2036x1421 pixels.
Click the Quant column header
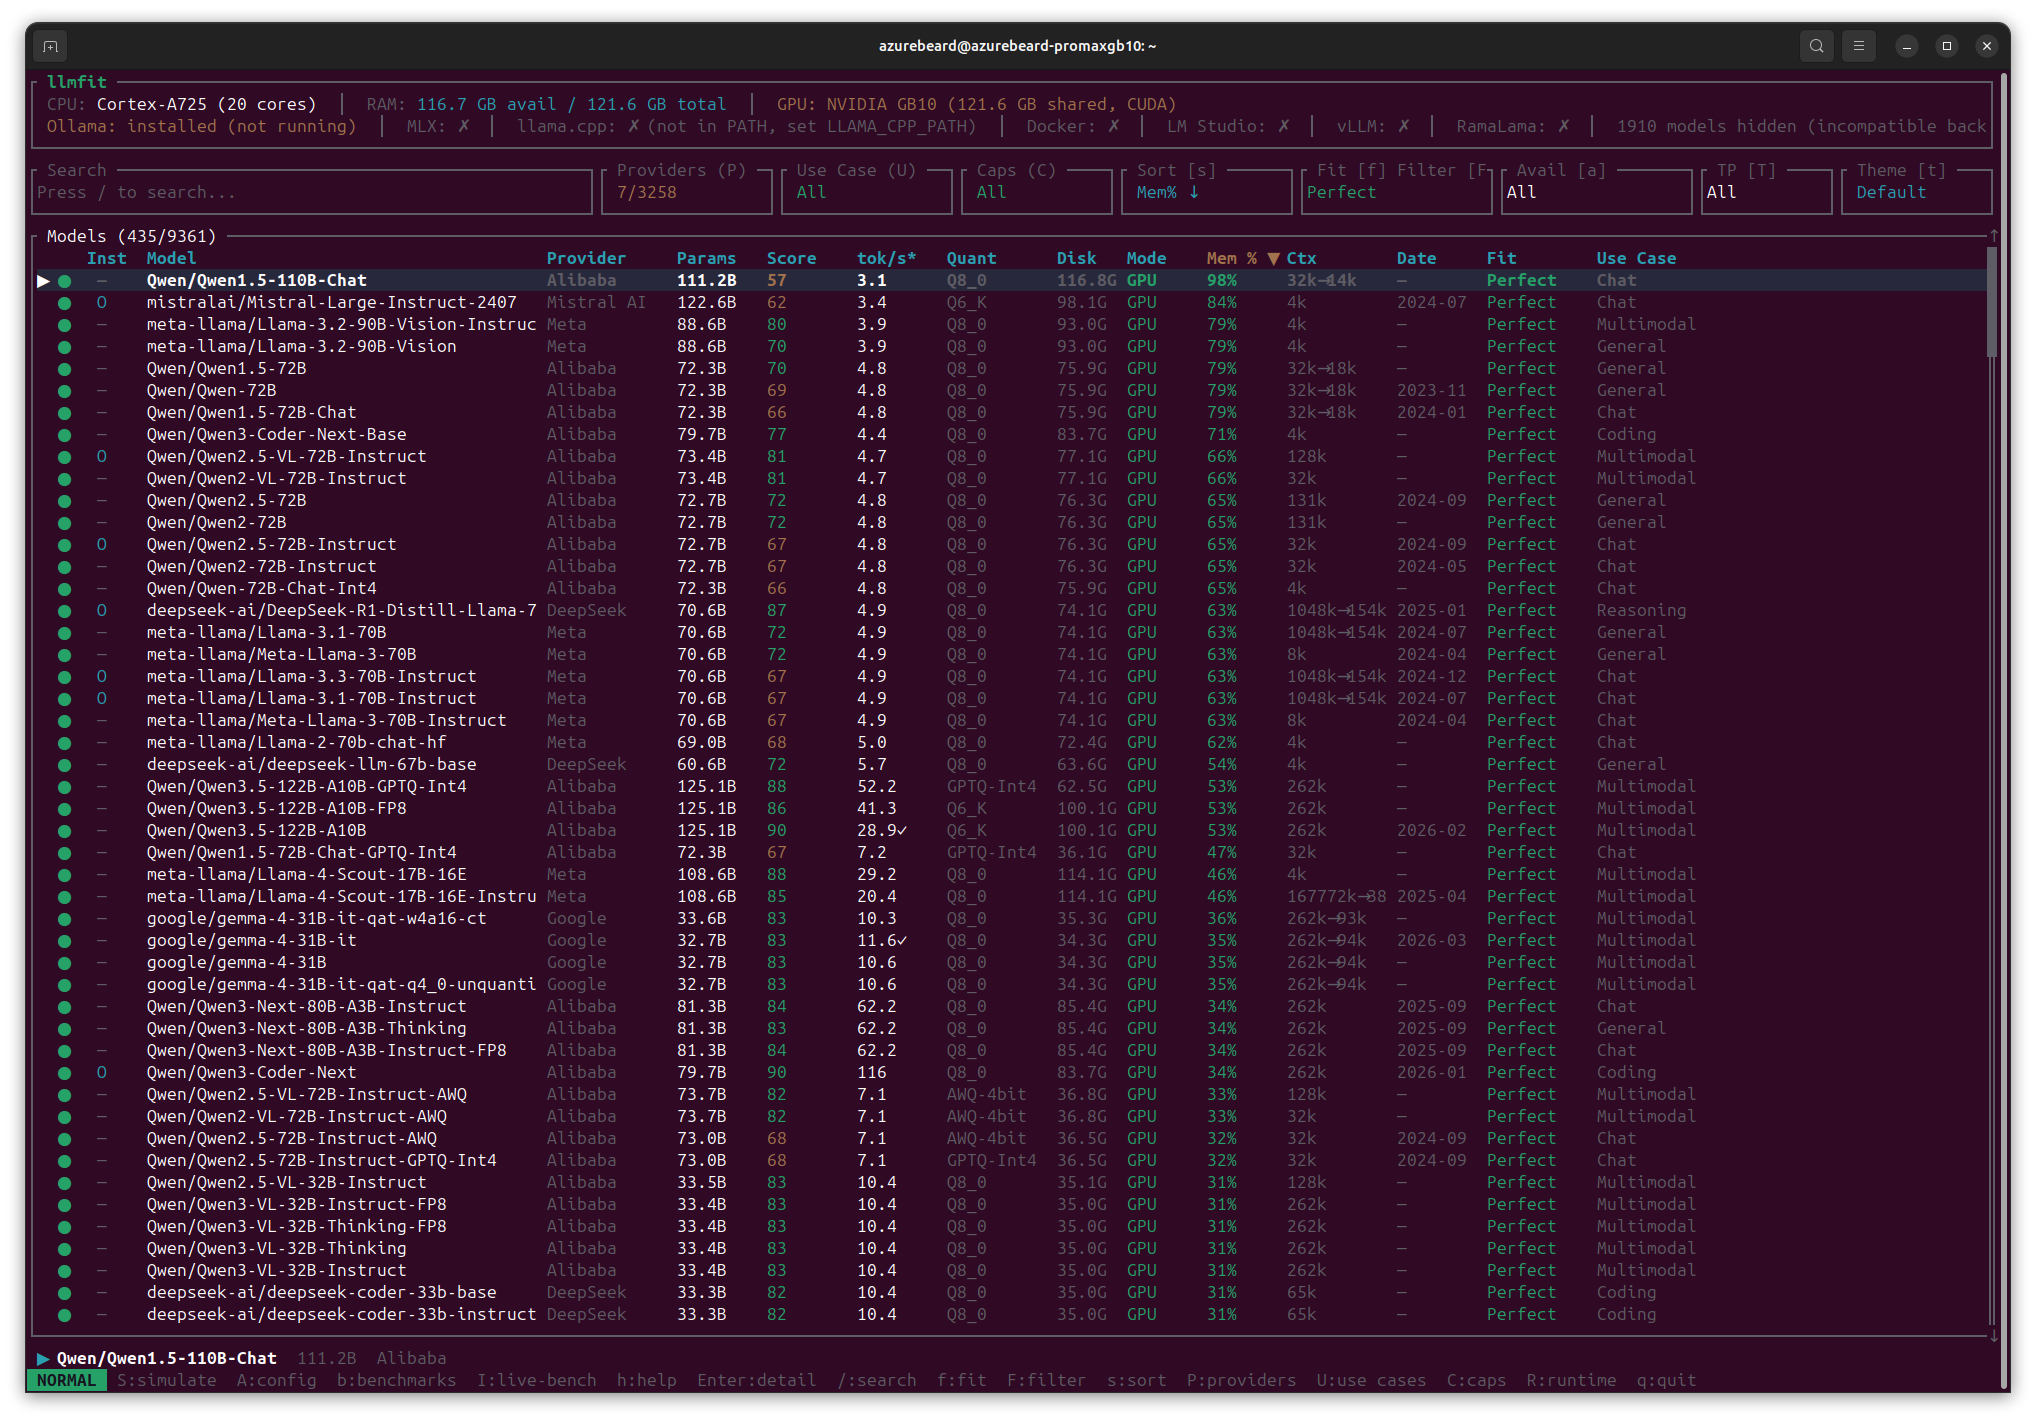[972, 259]
